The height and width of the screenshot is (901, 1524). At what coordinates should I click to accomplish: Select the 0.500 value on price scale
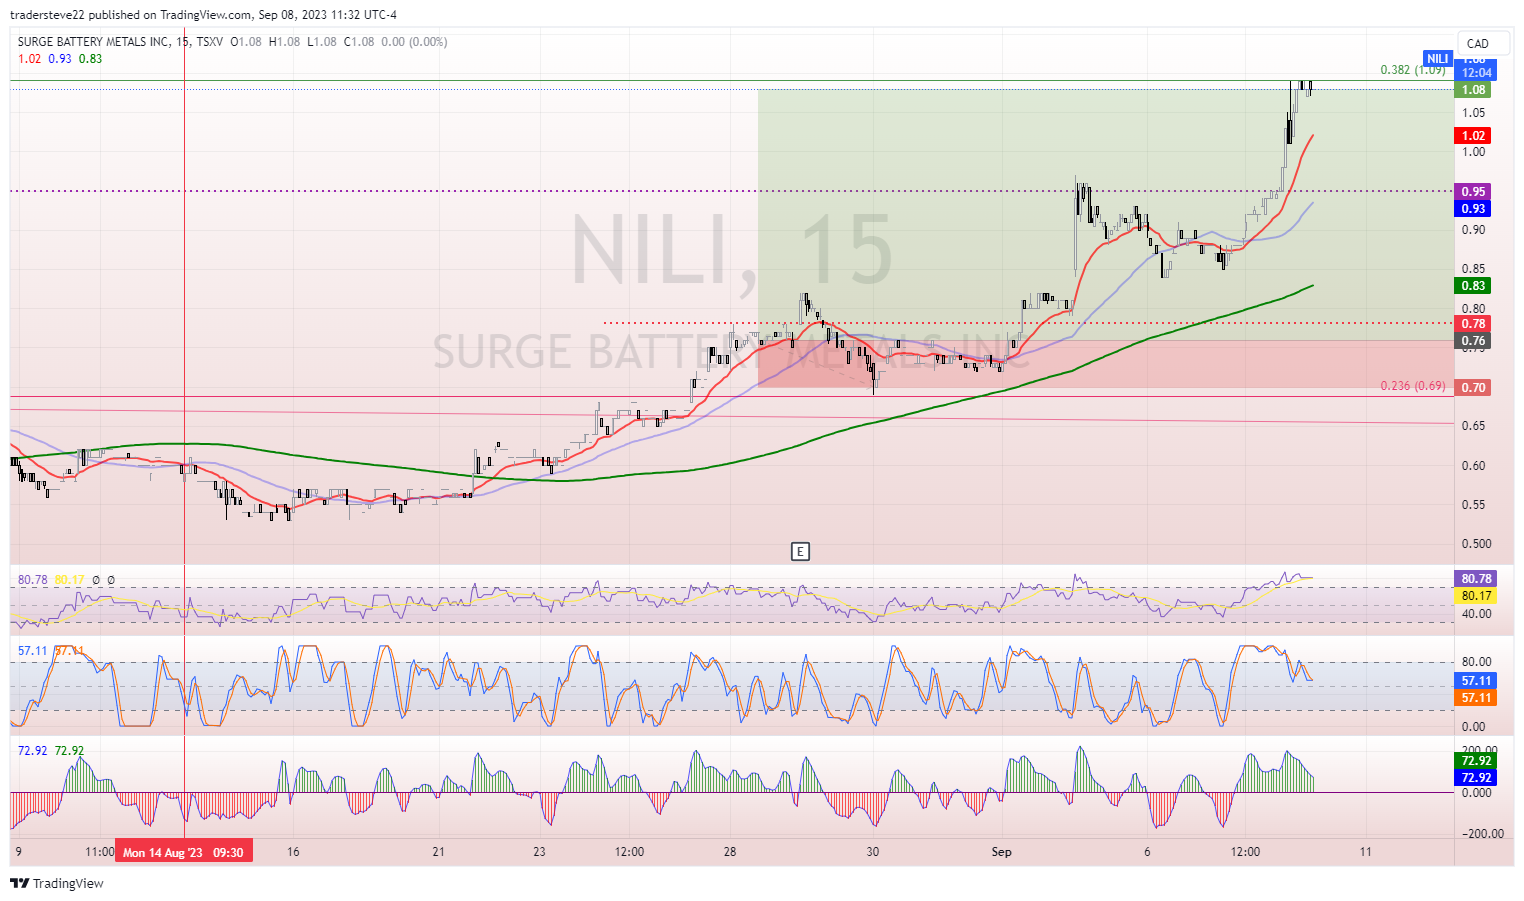[x=1476, y=544]
